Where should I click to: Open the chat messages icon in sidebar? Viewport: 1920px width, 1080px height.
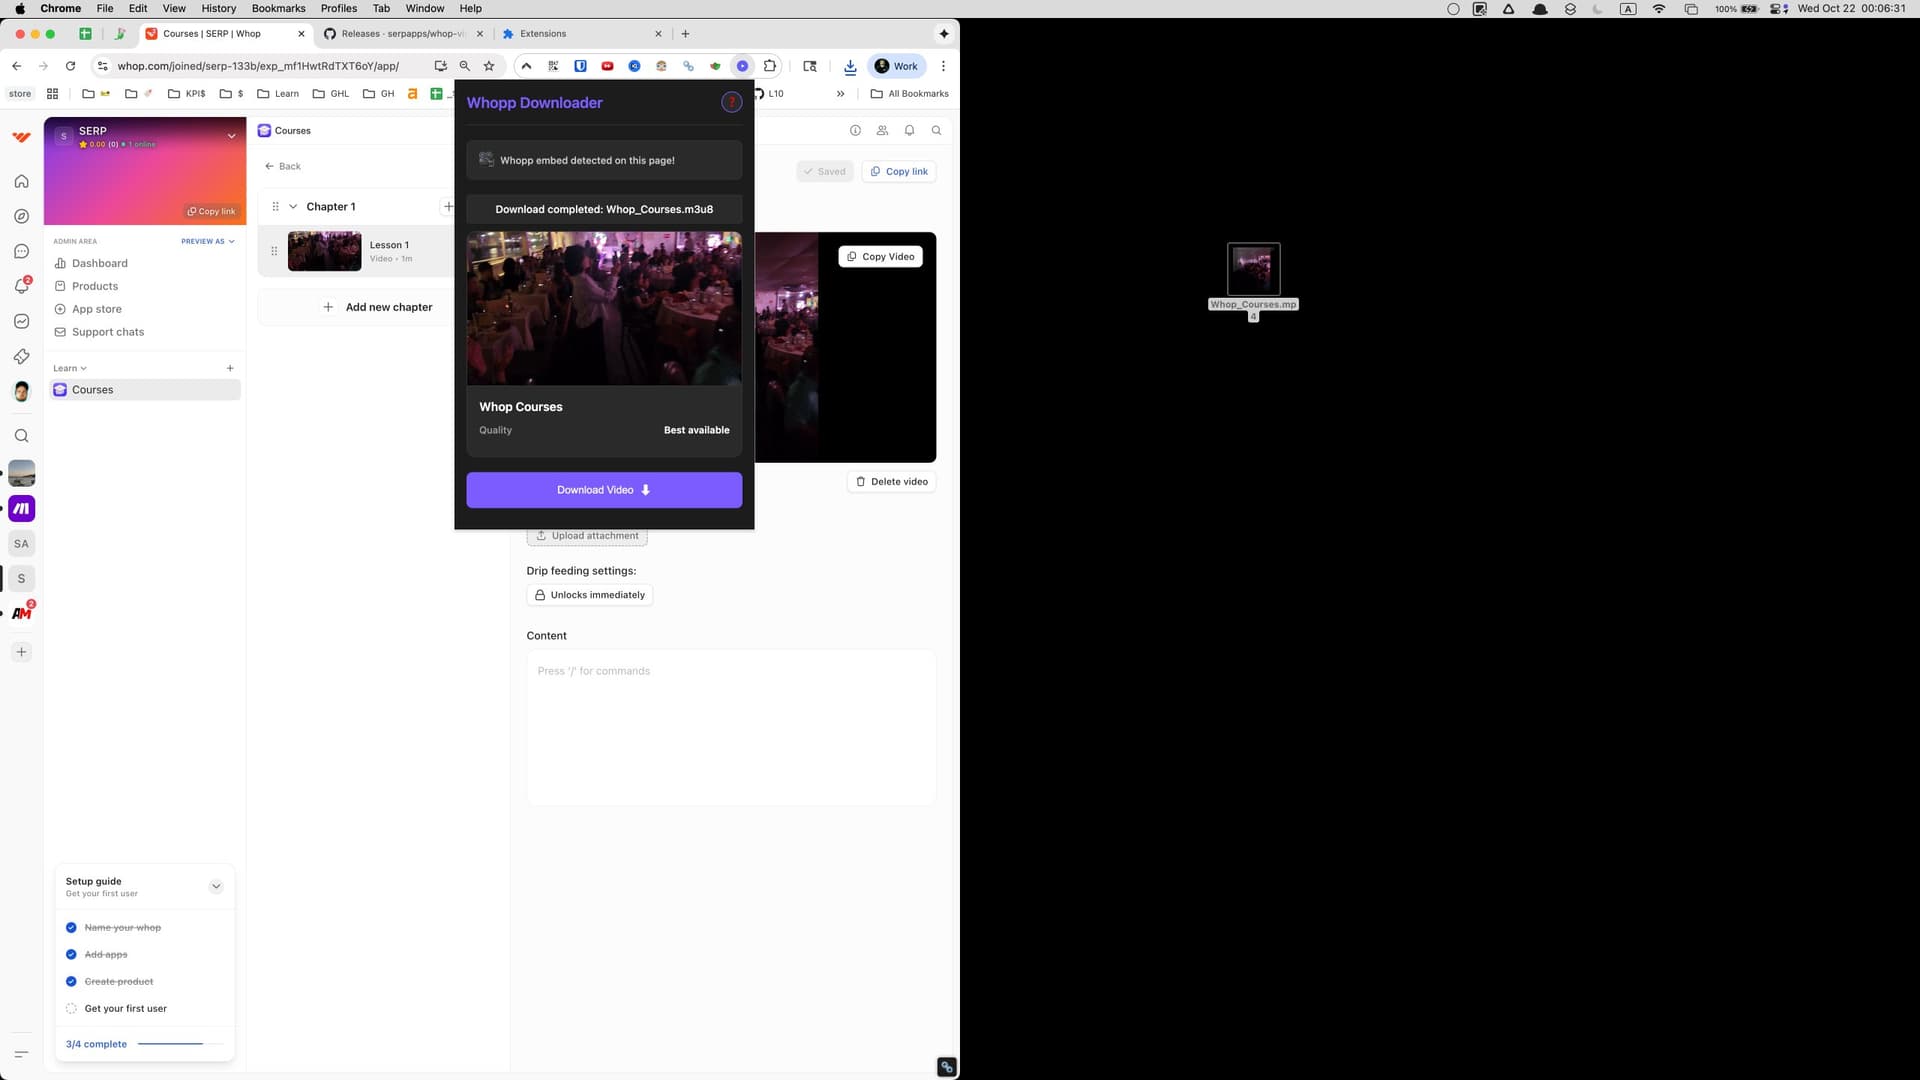coord(21,251)
